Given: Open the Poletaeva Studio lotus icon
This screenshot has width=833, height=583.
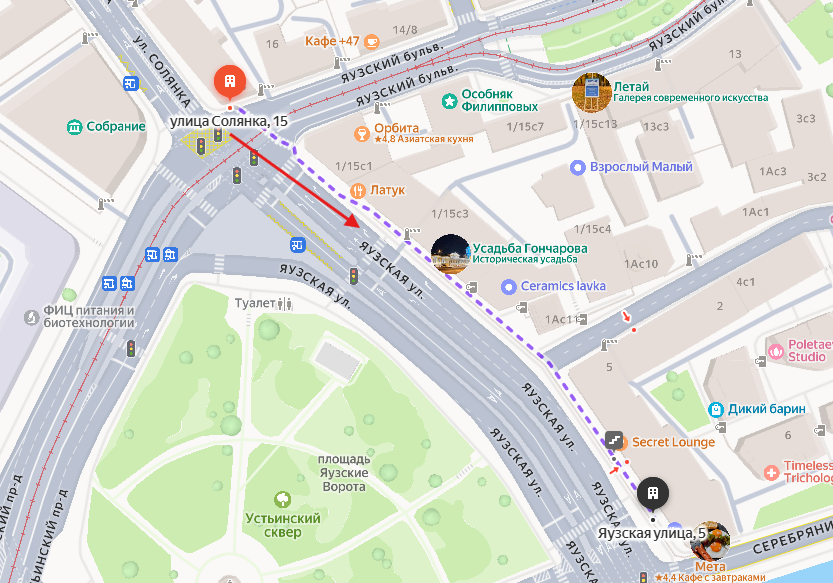Looking at the screenshot, I should (776, 351).
